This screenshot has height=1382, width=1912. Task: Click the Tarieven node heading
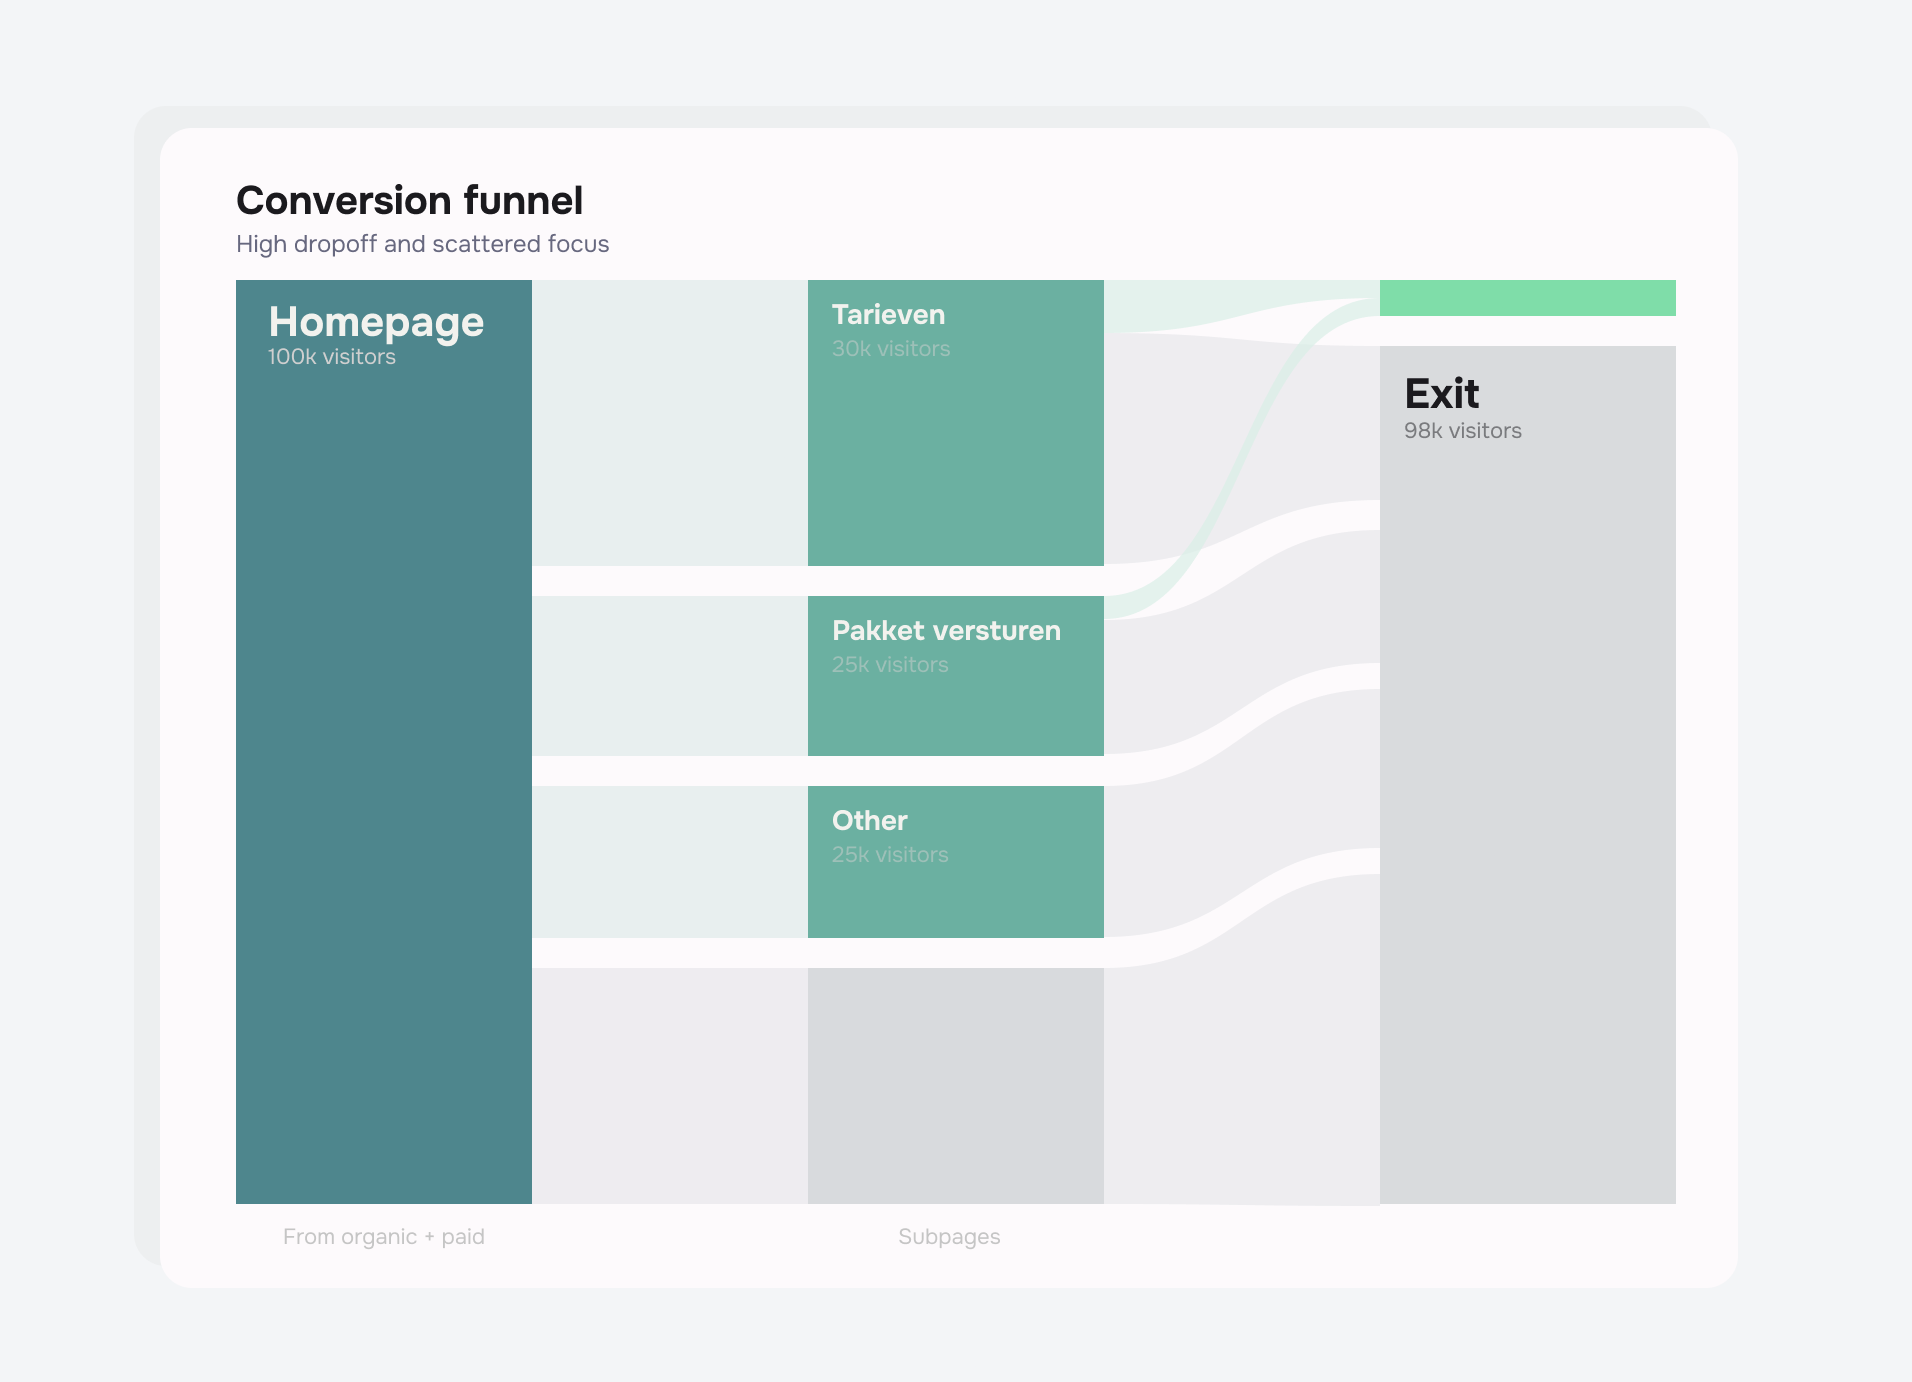click(888, 315)
